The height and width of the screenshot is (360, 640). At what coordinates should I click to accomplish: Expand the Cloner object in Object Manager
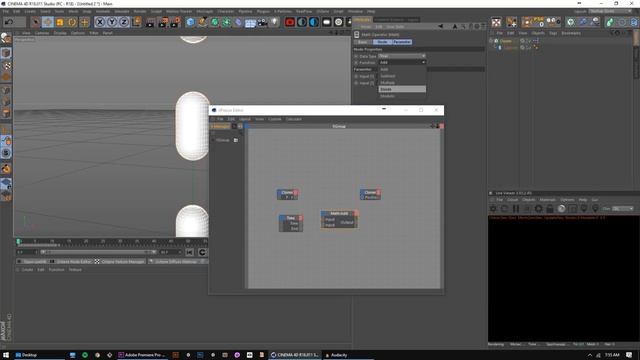pos(491,41)
